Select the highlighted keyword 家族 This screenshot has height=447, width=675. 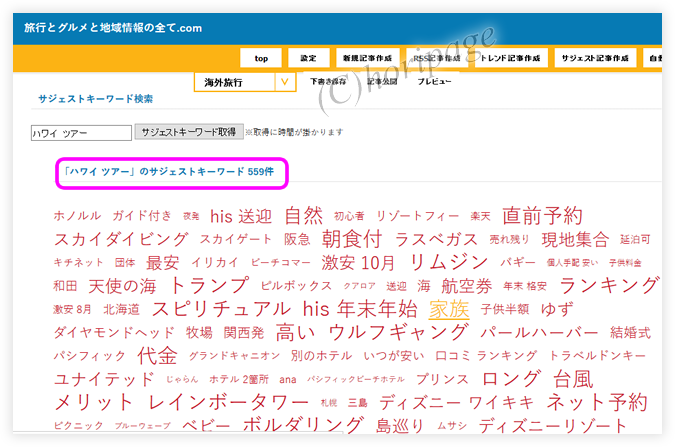pos(449,309)
